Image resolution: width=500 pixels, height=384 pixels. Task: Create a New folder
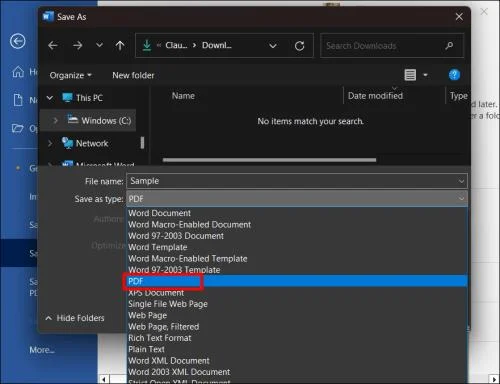[133, 75]
